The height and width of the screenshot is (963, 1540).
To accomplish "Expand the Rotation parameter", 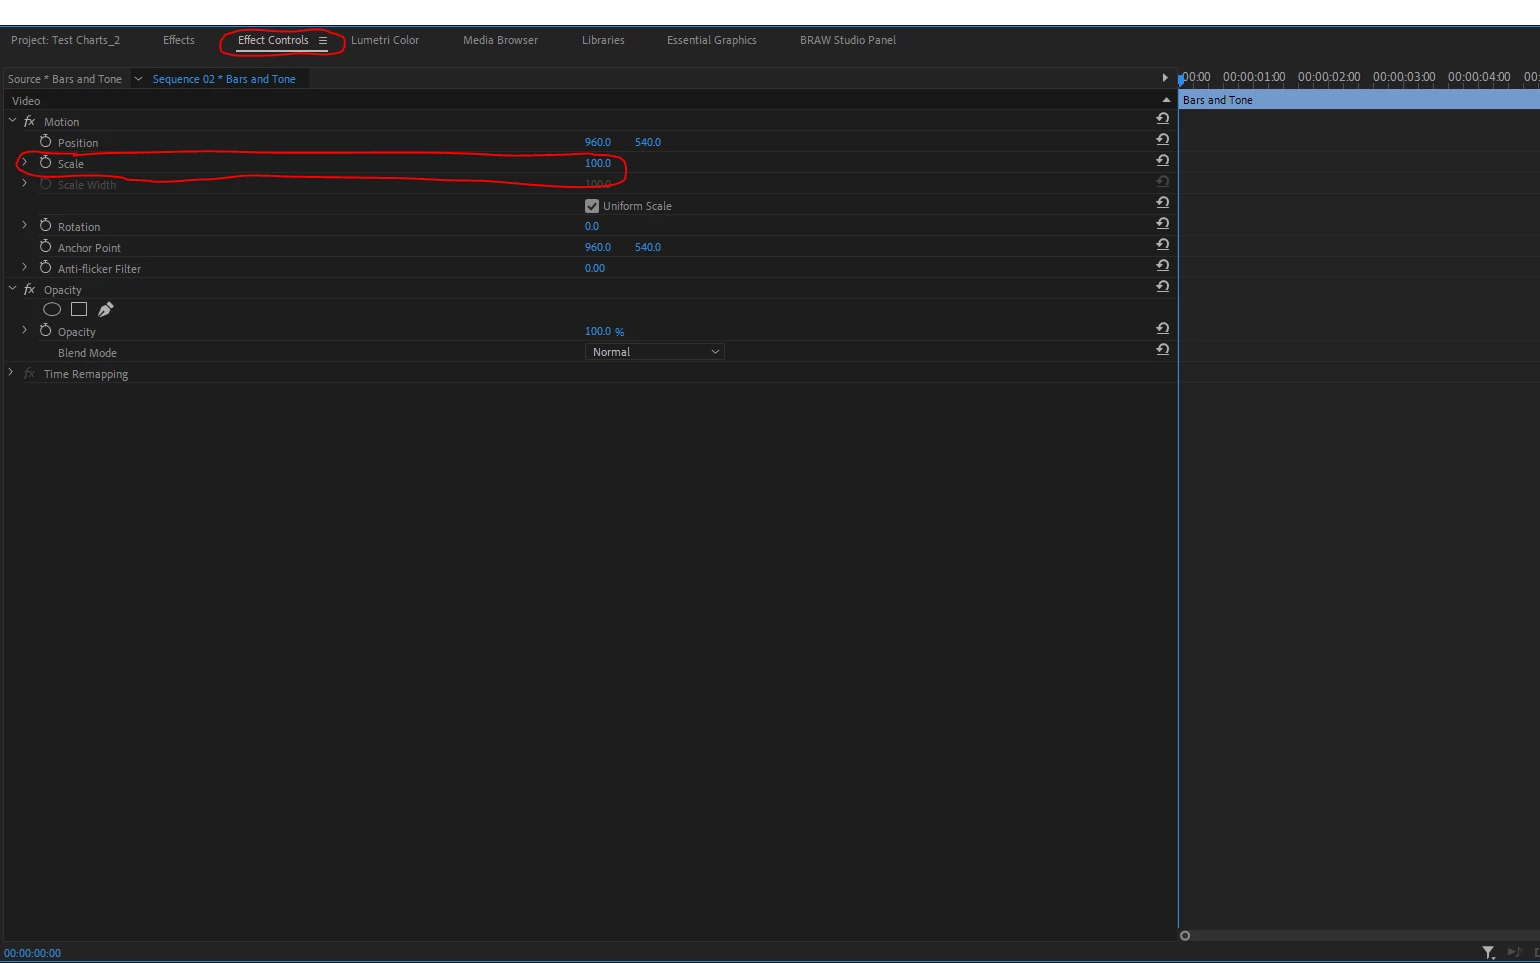I will point(25,225).
